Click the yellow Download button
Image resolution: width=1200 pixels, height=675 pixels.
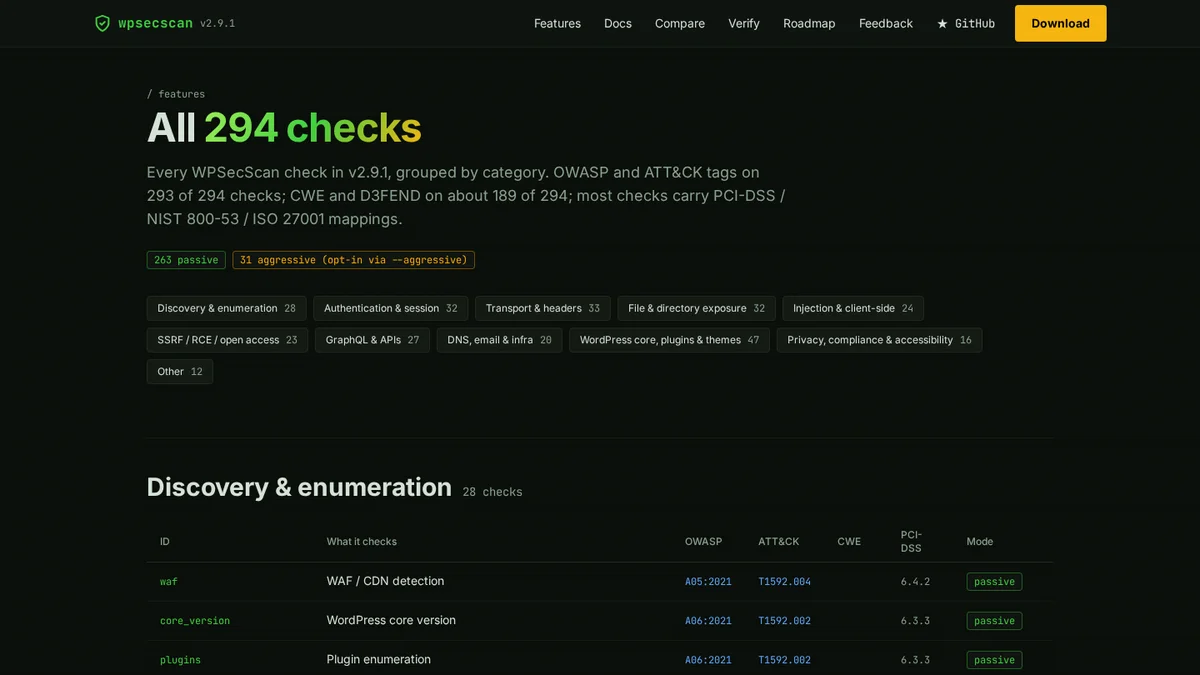1060,23
